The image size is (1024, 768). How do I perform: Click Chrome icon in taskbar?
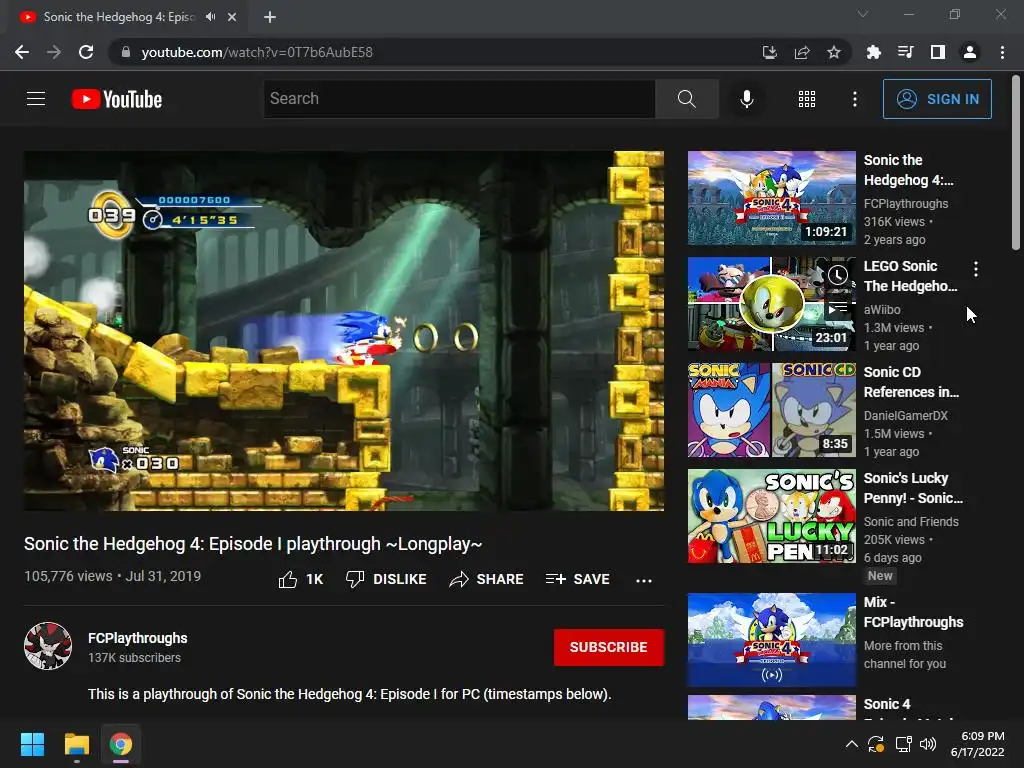click(121, 744)
